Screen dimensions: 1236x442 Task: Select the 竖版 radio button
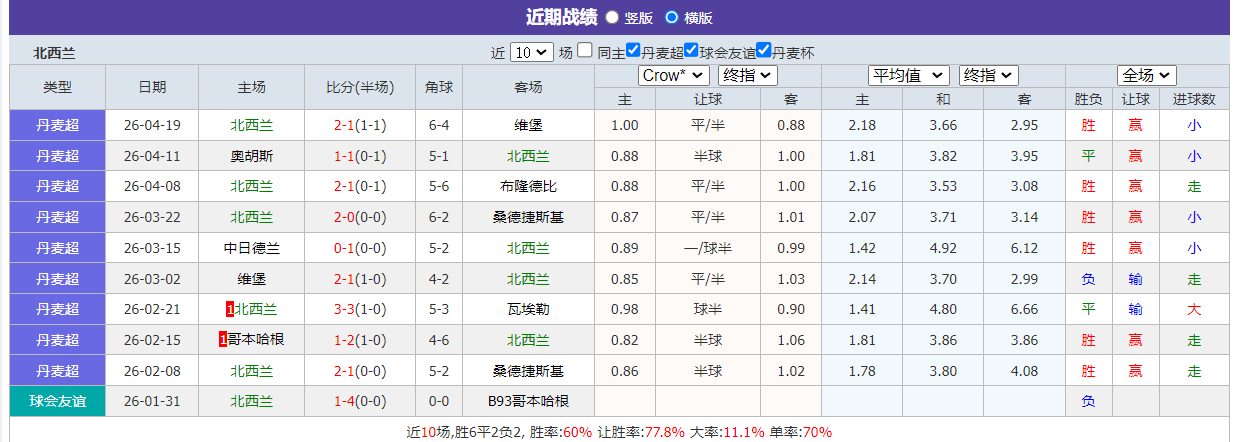pyautogui.click(x=612, y=17)
